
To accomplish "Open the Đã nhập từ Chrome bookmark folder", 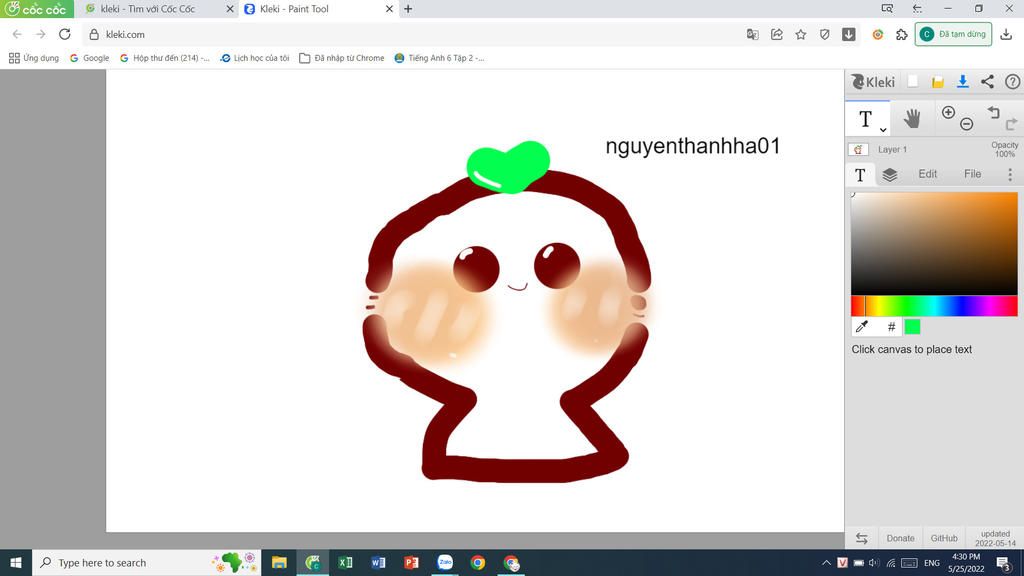I will tap(342, 58).
